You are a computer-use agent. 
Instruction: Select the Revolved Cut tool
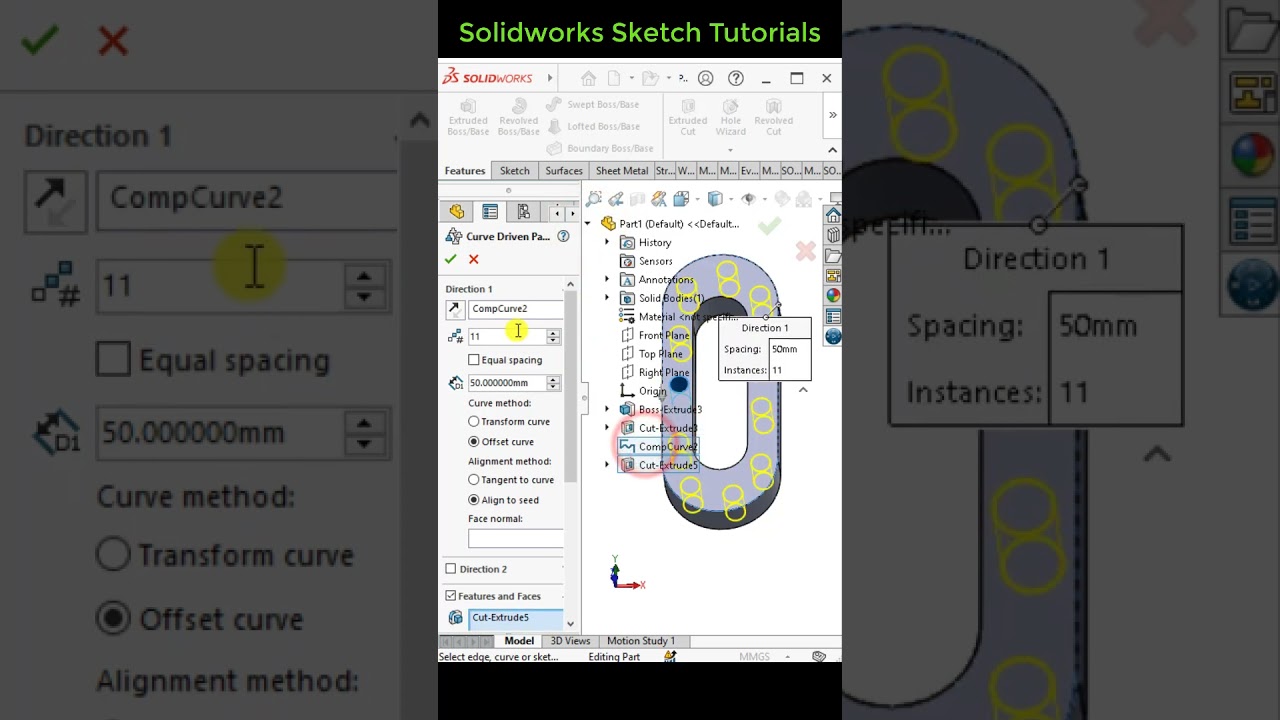(774, 116)
